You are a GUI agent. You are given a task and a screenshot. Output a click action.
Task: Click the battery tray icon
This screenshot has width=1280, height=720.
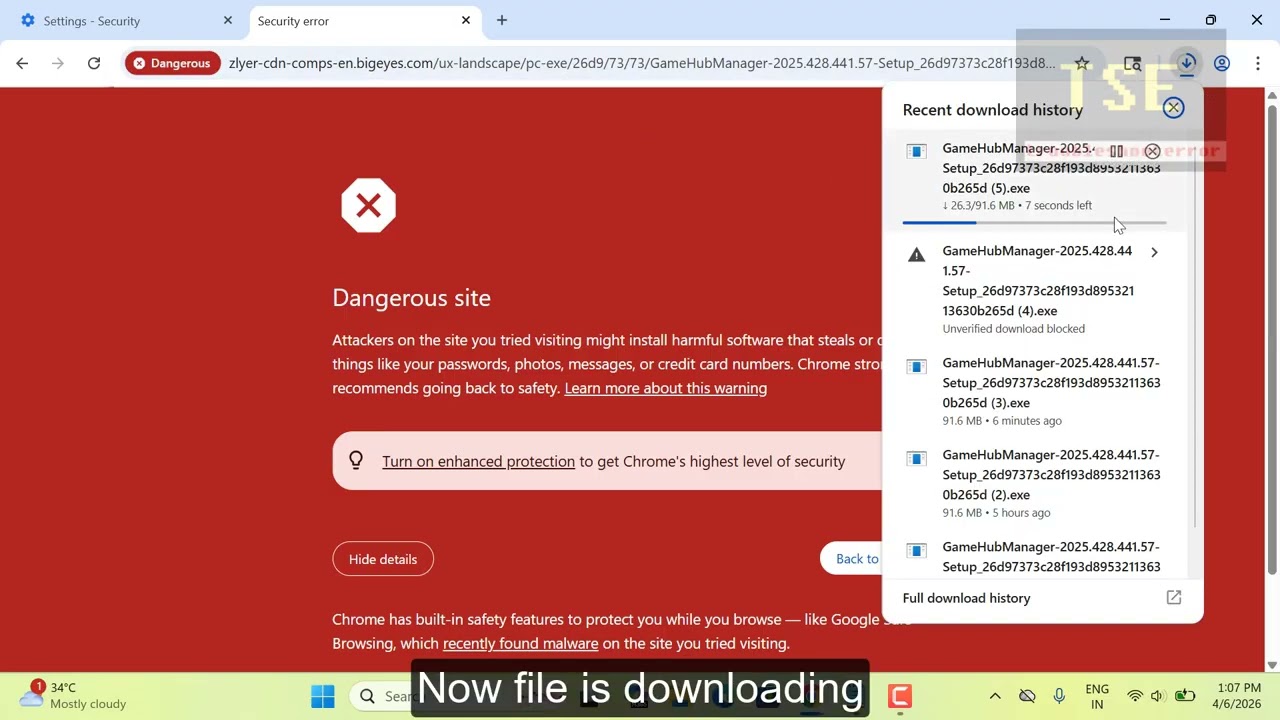1185,696
